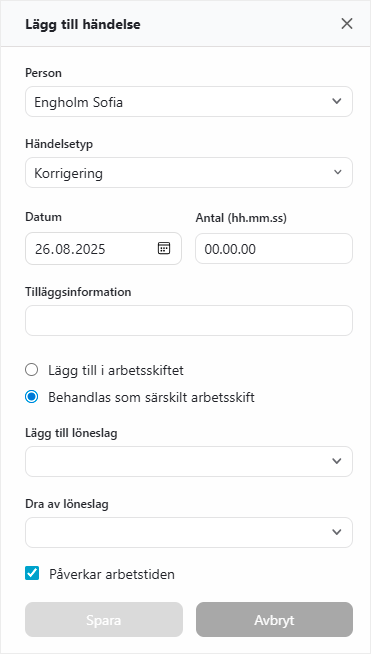Open the Person dropdown showing Engholm Sofia
The width and height of the screenshot is (371, 654).
coord(189,101)
